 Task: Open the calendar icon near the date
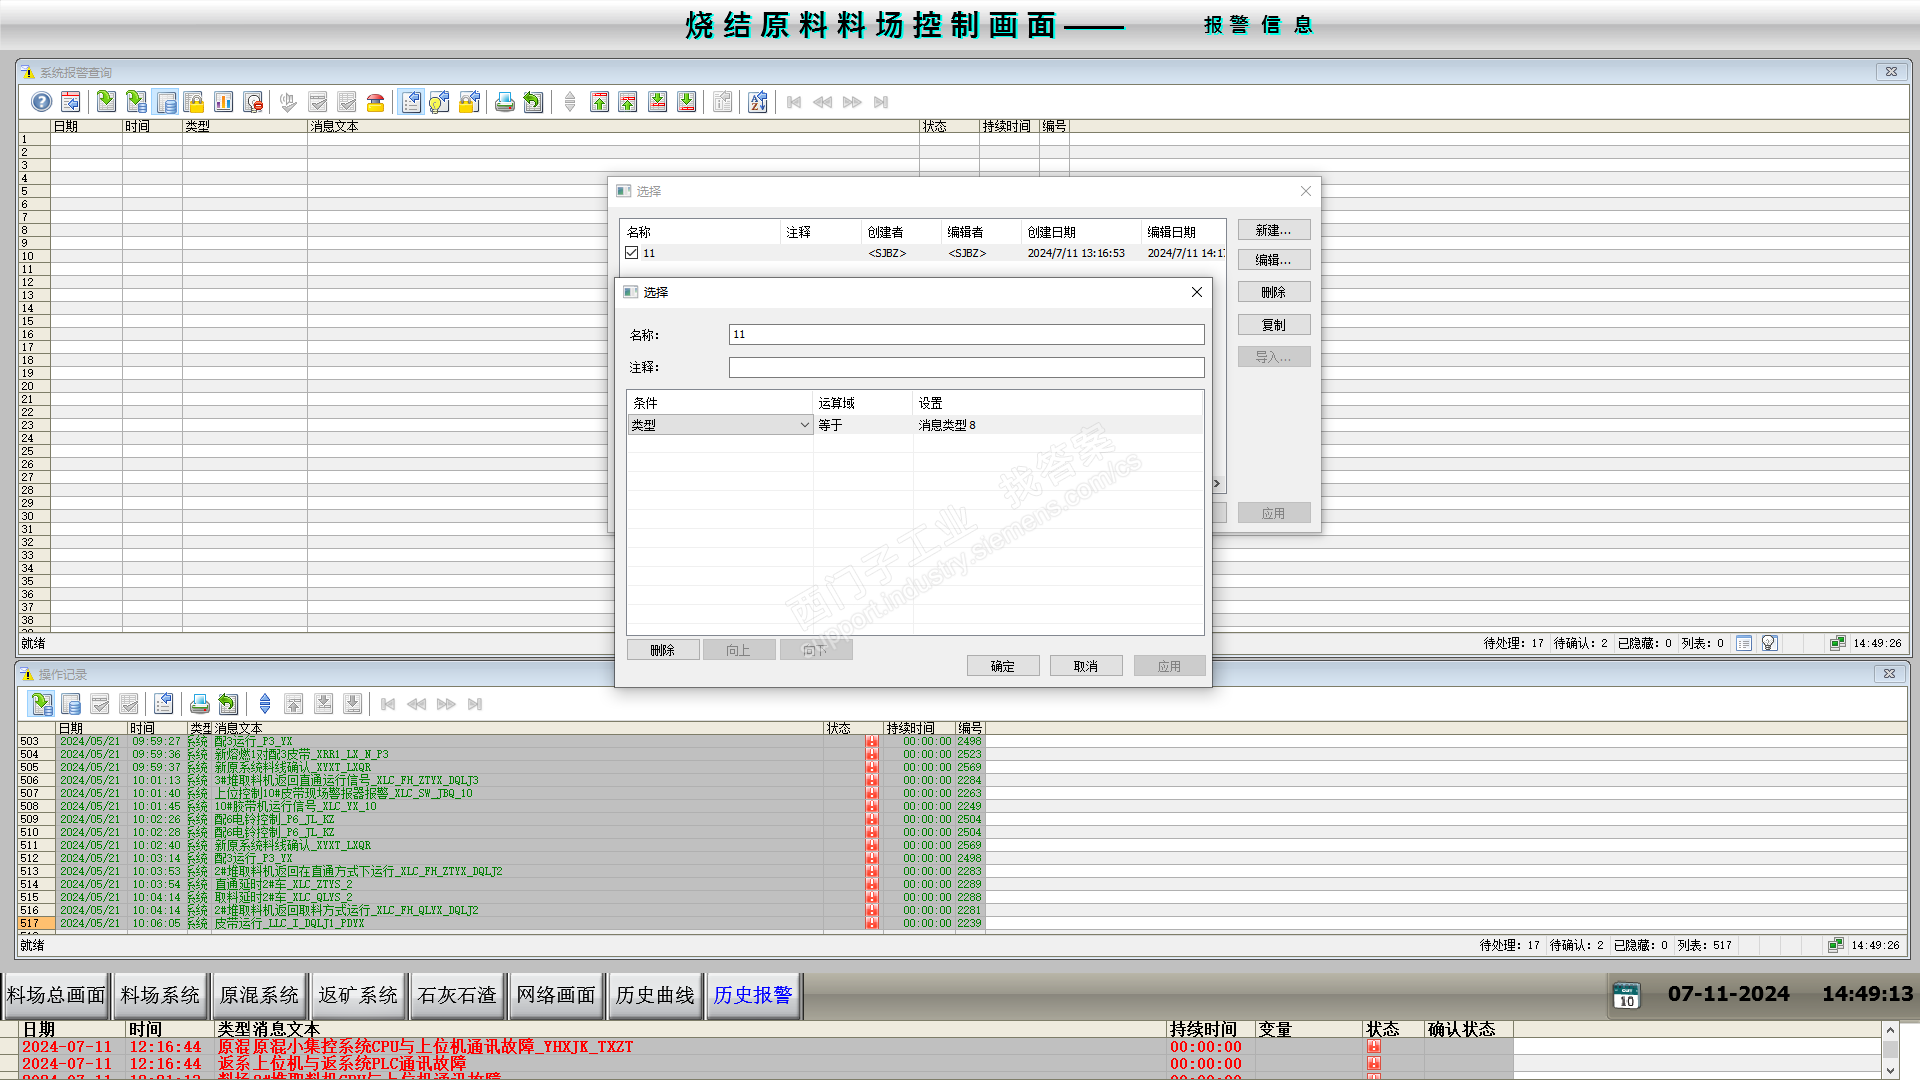[1627, 995]
